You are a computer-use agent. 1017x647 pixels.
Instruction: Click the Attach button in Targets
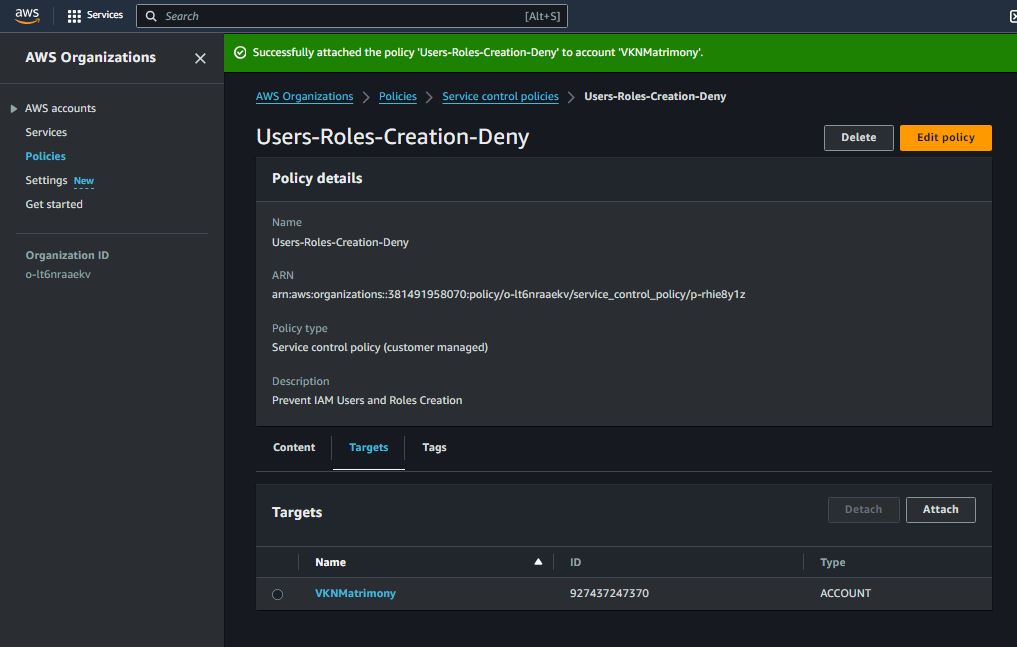click(x=940, y=510)
